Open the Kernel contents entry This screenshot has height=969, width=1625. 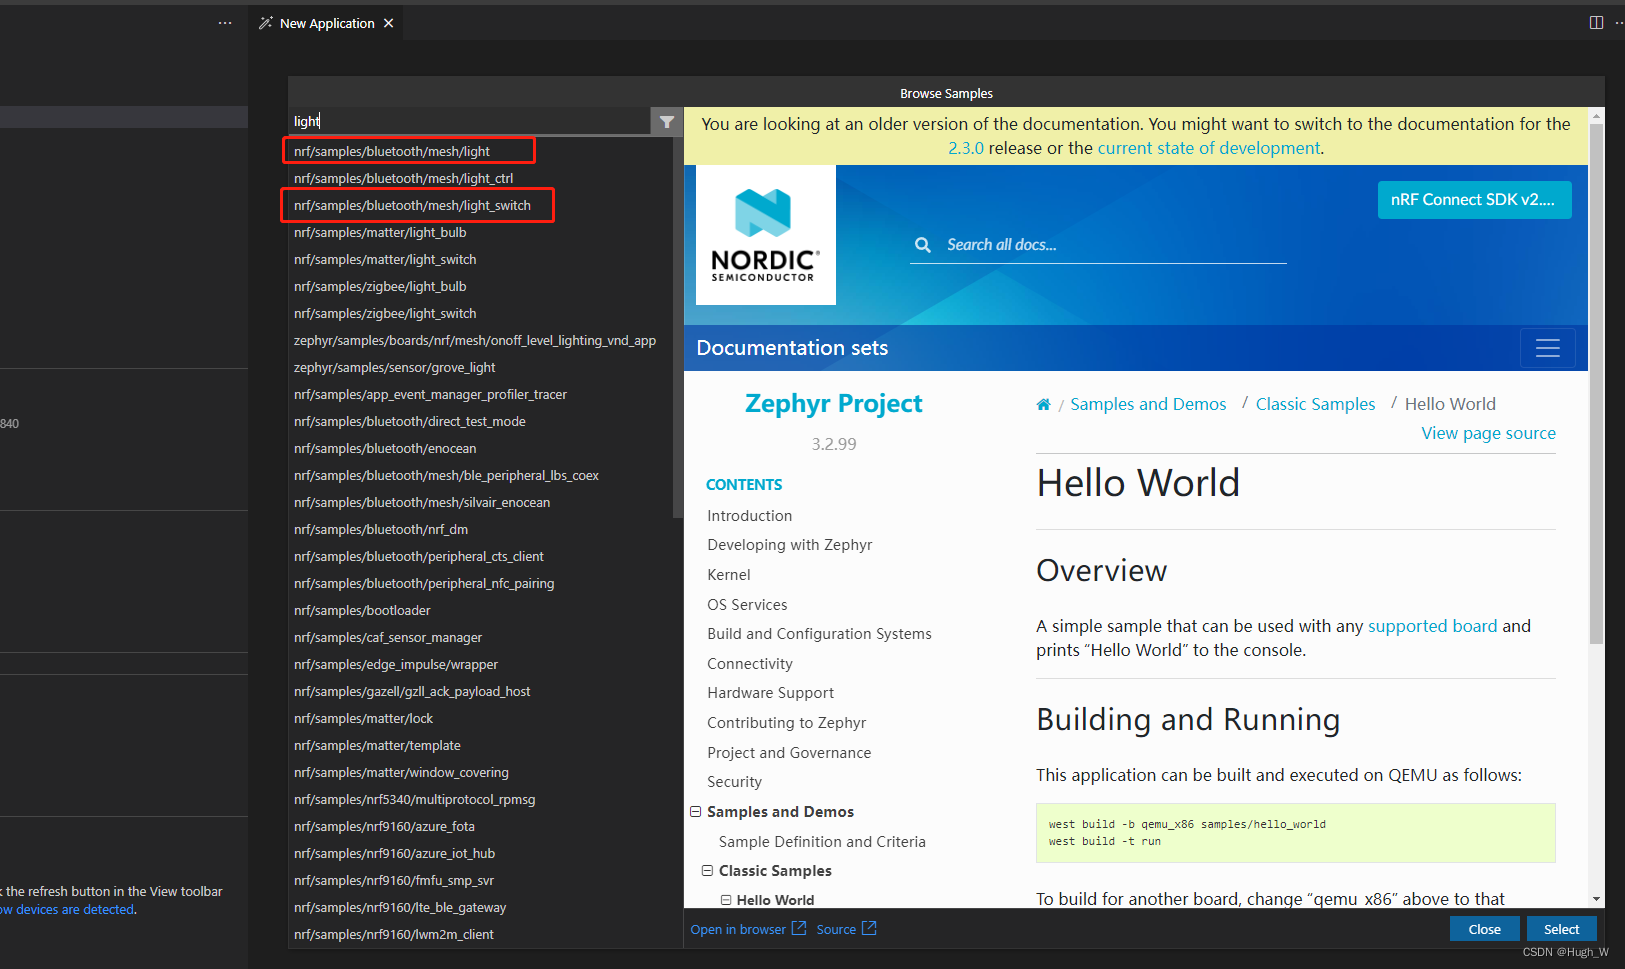[x=728, y=575]
